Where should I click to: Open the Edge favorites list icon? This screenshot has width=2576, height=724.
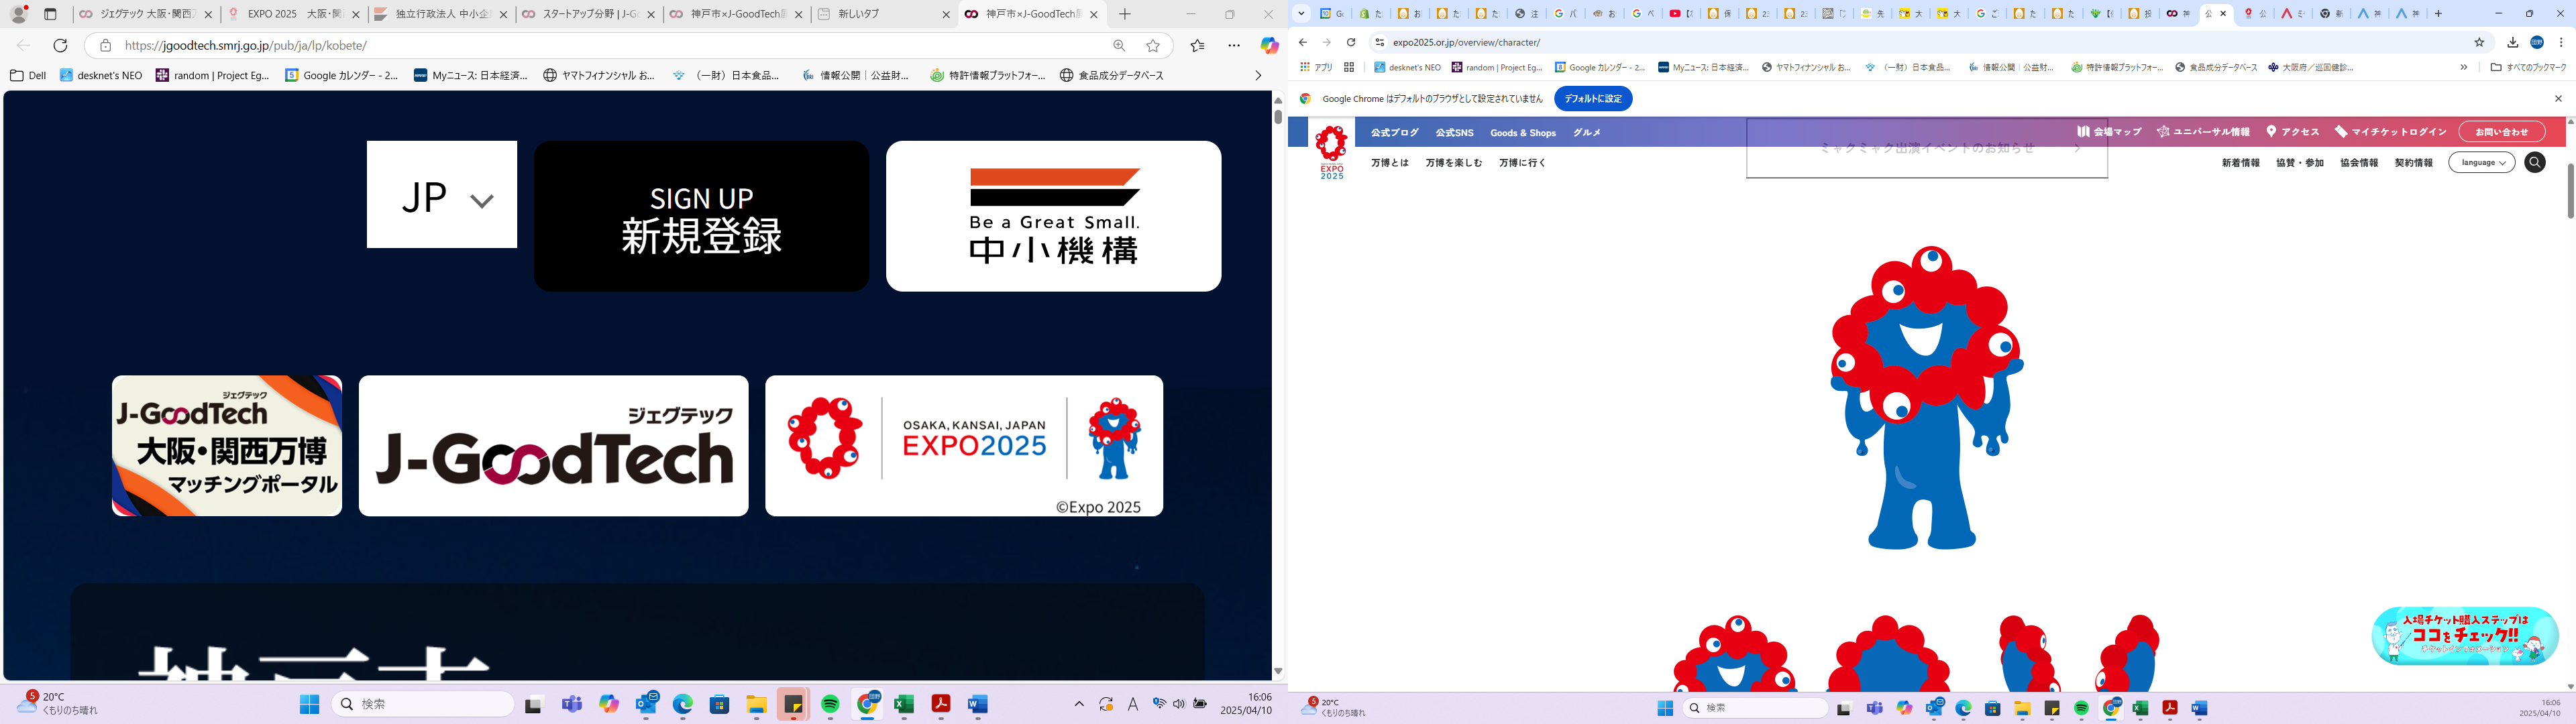pyautogui.click(x=1198, y=46)
